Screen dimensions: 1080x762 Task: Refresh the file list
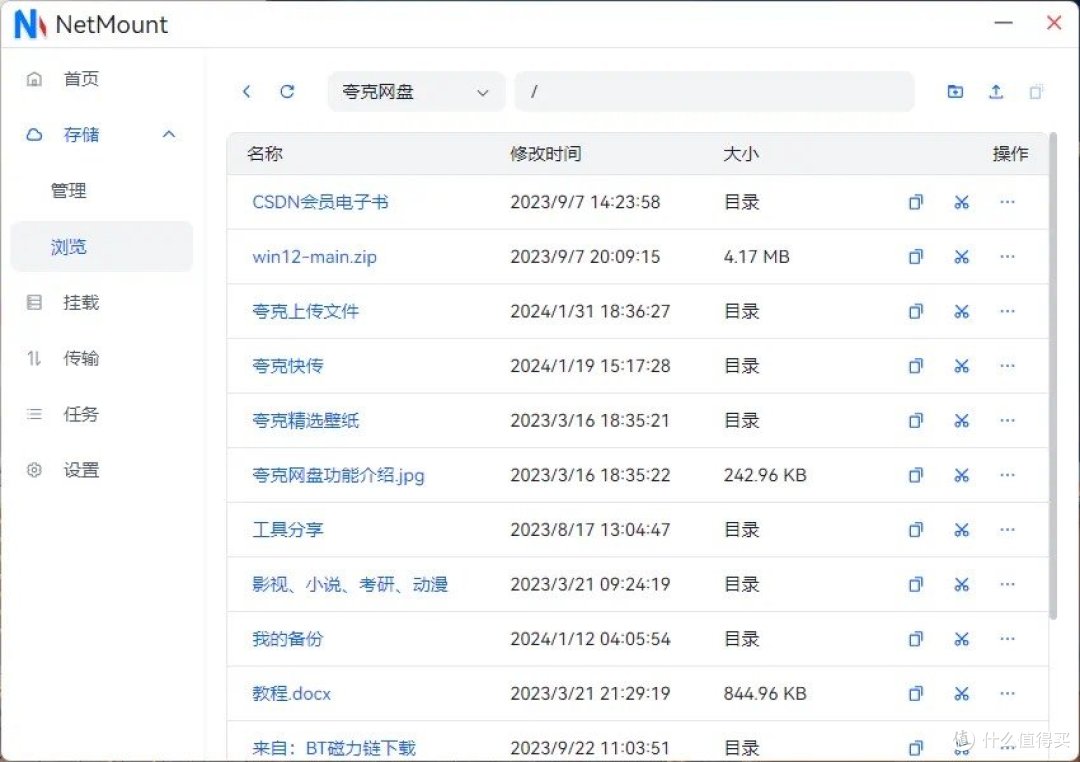tap(287, 91)
